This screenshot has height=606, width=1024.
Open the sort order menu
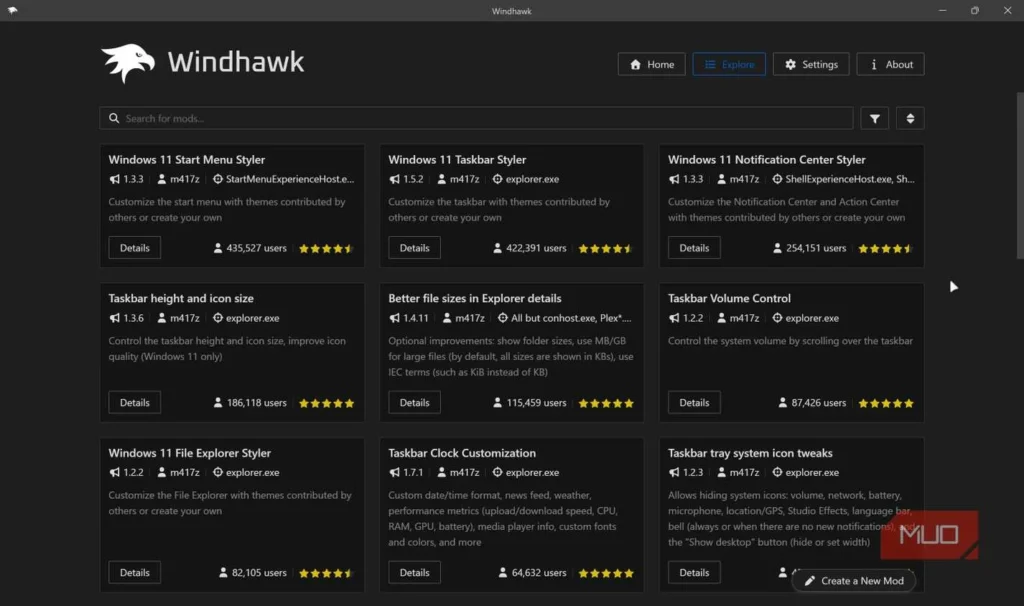pyautogui.click(x=910, y=118)
